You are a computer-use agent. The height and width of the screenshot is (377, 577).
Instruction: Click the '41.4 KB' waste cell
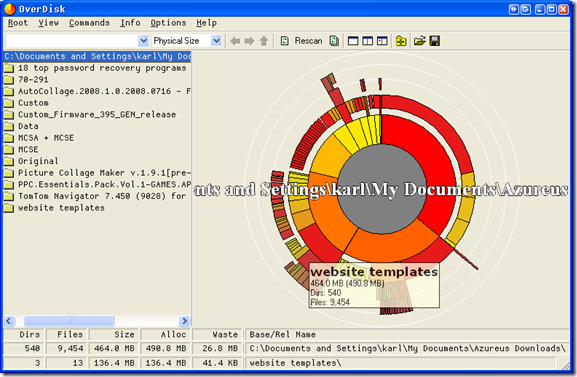[217, 363]
